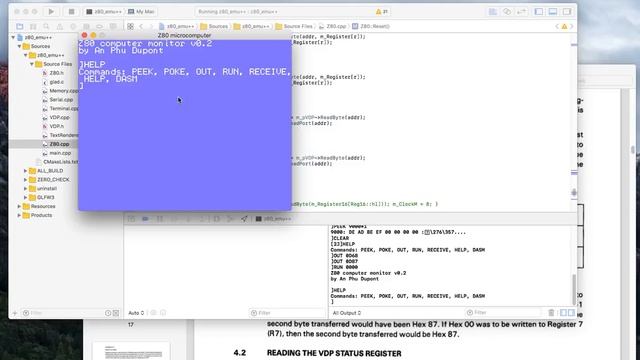Go back in editor history
Viewport: 640px width, 360px height.
(141, 26)
